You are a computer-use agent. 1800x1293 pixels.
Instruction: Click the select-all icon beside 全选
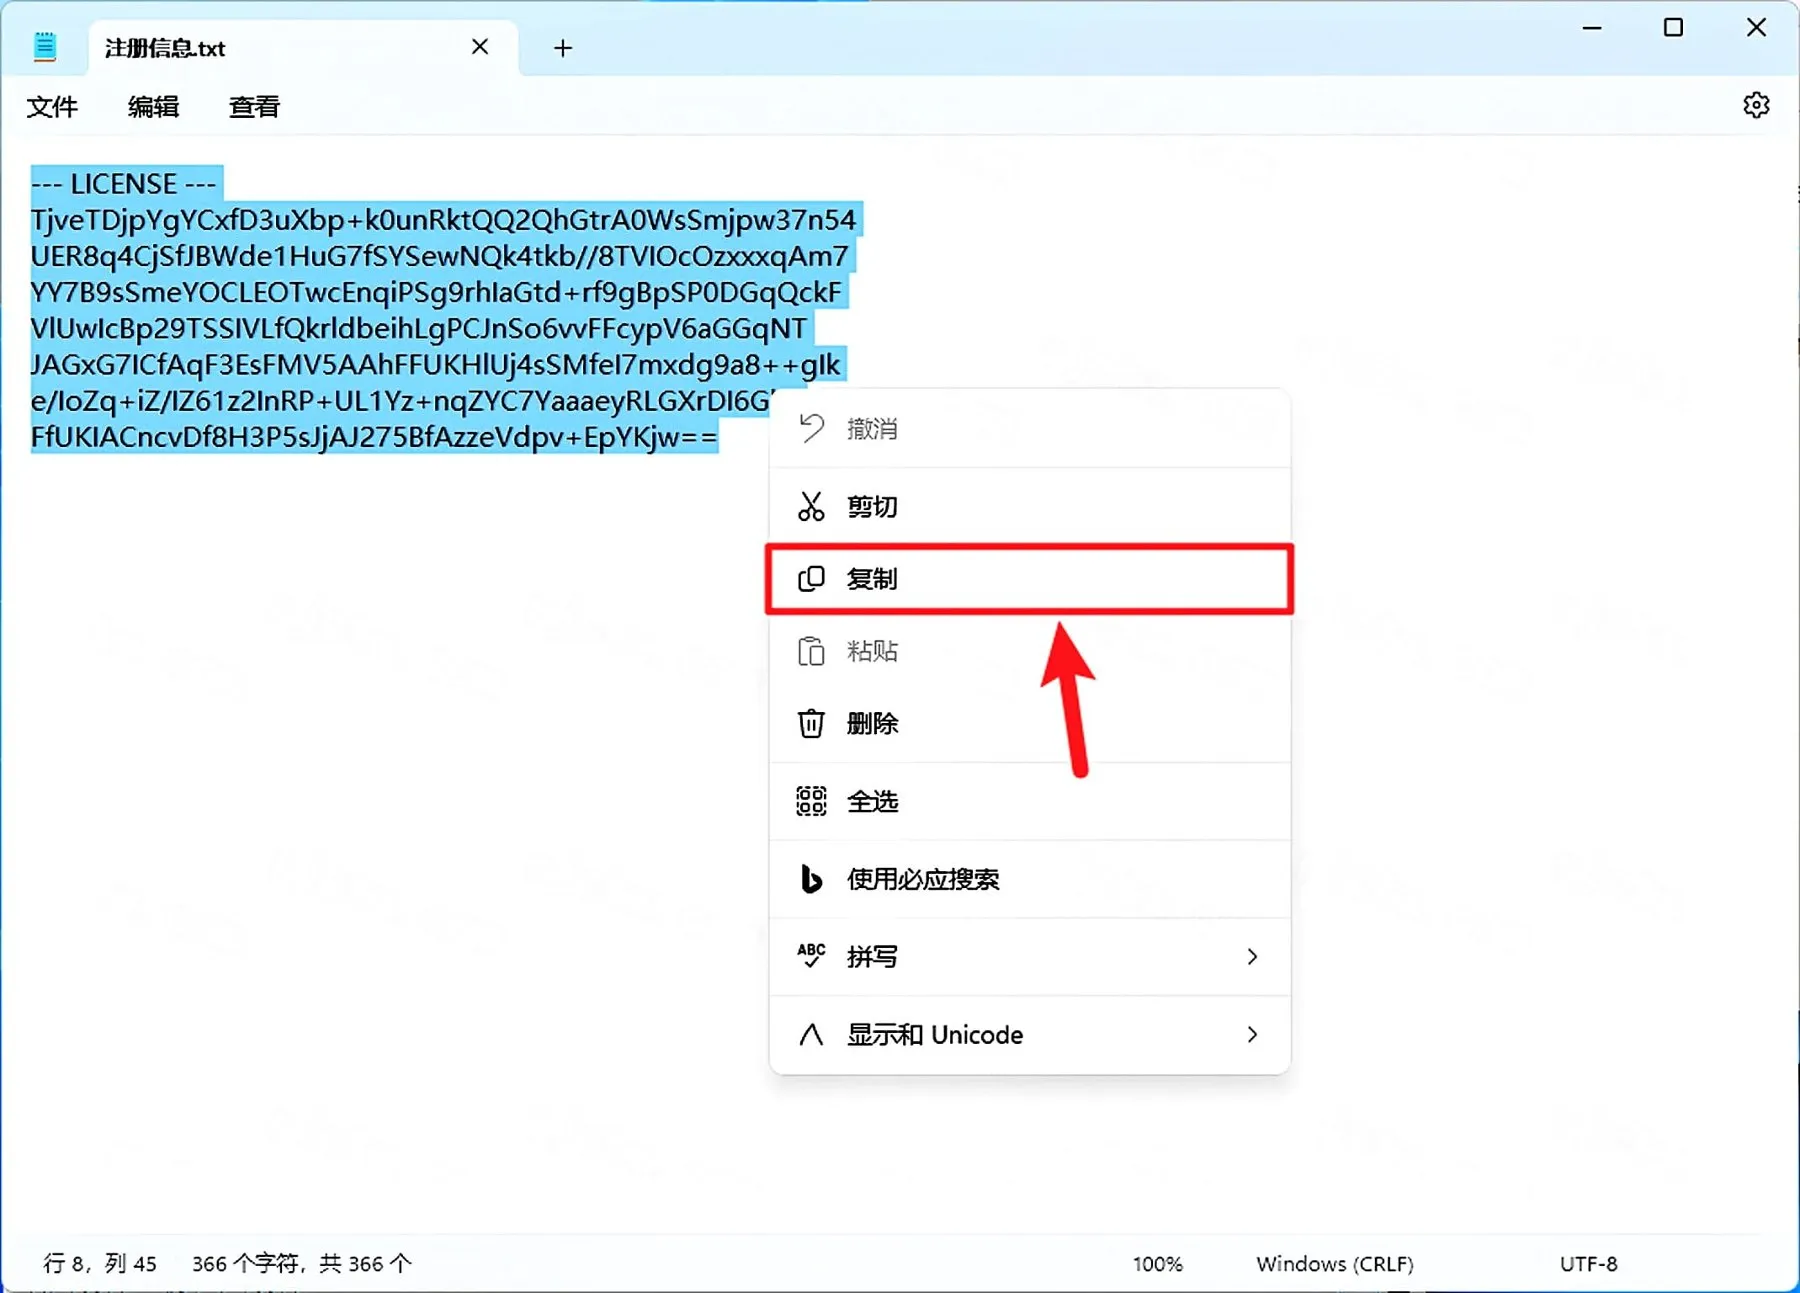[811, 801]
